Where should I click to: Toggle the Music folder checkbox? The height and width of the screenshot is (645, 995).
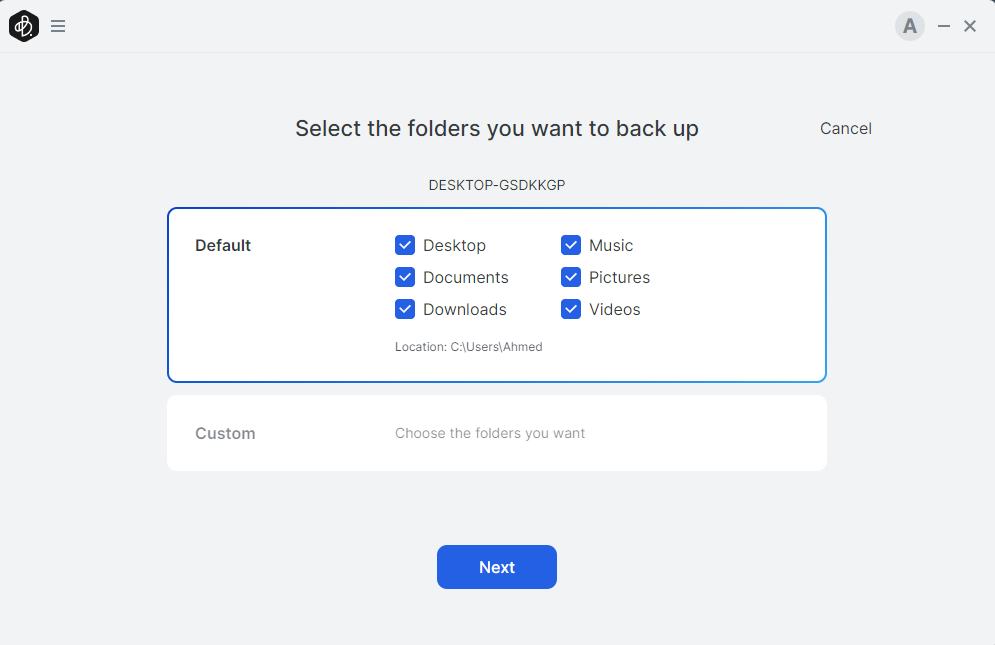coord(571,245)
